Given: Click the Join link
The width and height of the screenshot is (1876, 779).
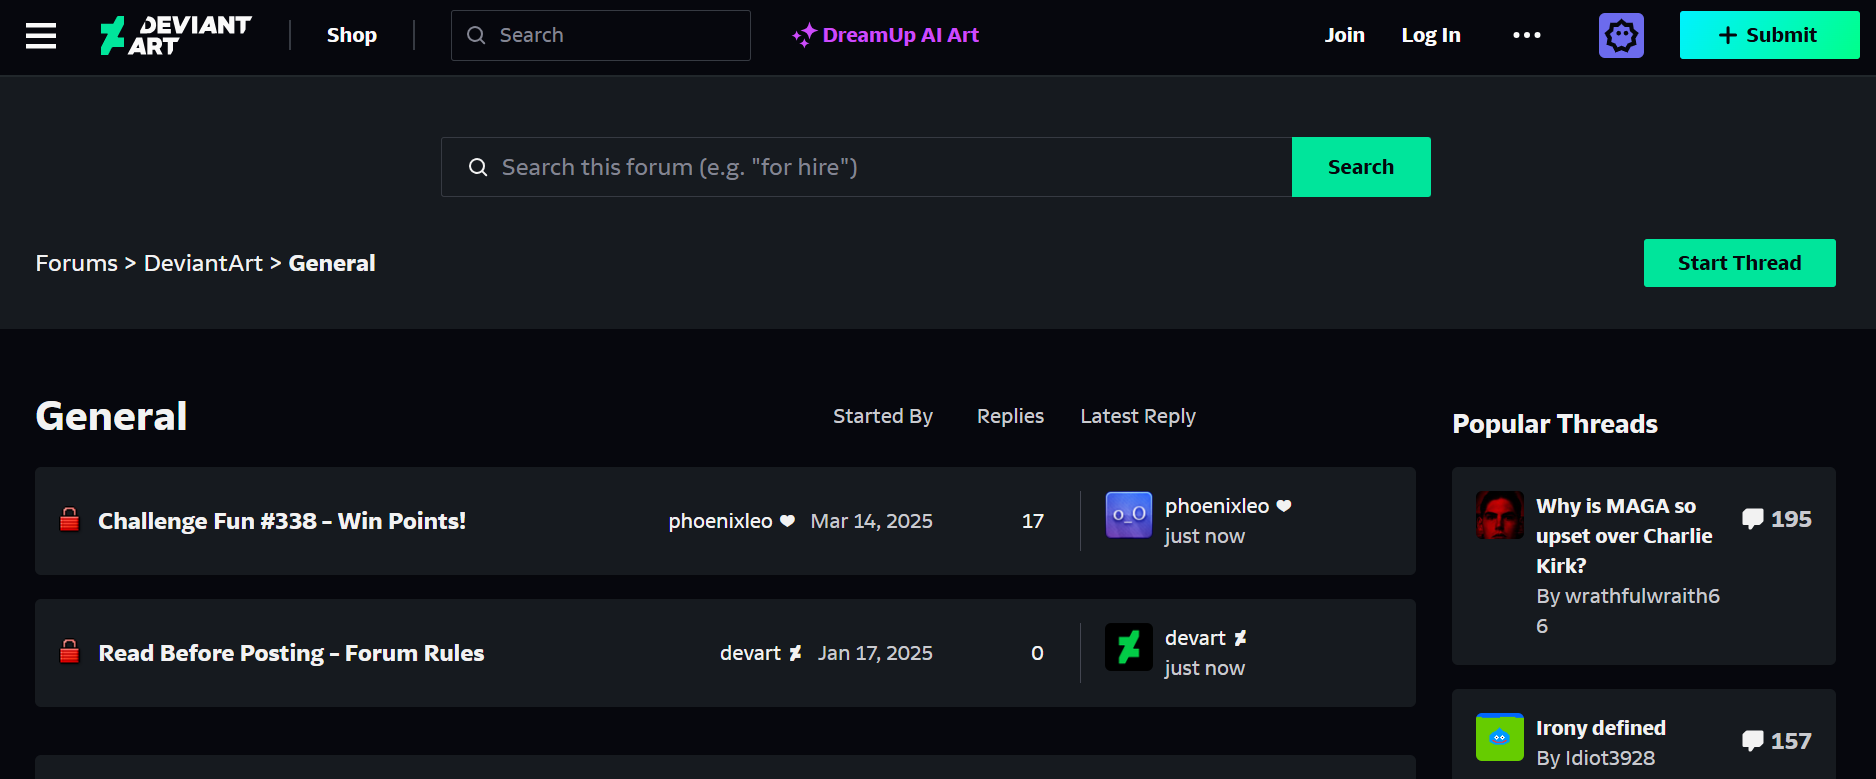Looking at the screenshot, I should [1344, 35].
